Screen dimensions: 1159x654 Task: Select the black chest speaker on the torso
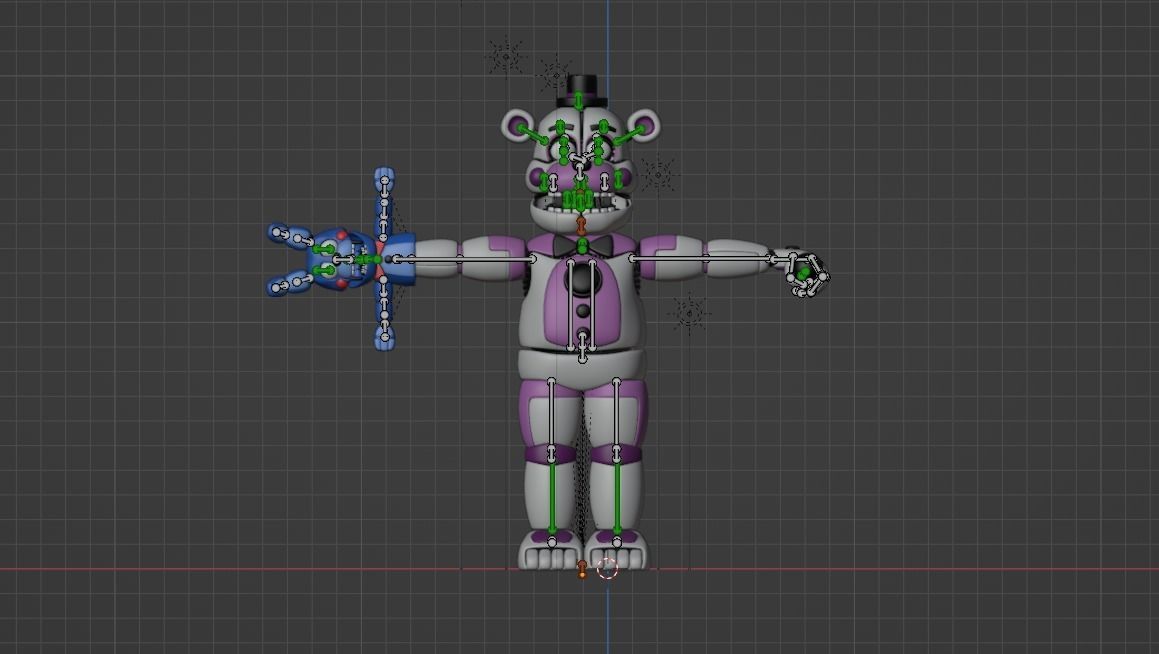(584, 279)
